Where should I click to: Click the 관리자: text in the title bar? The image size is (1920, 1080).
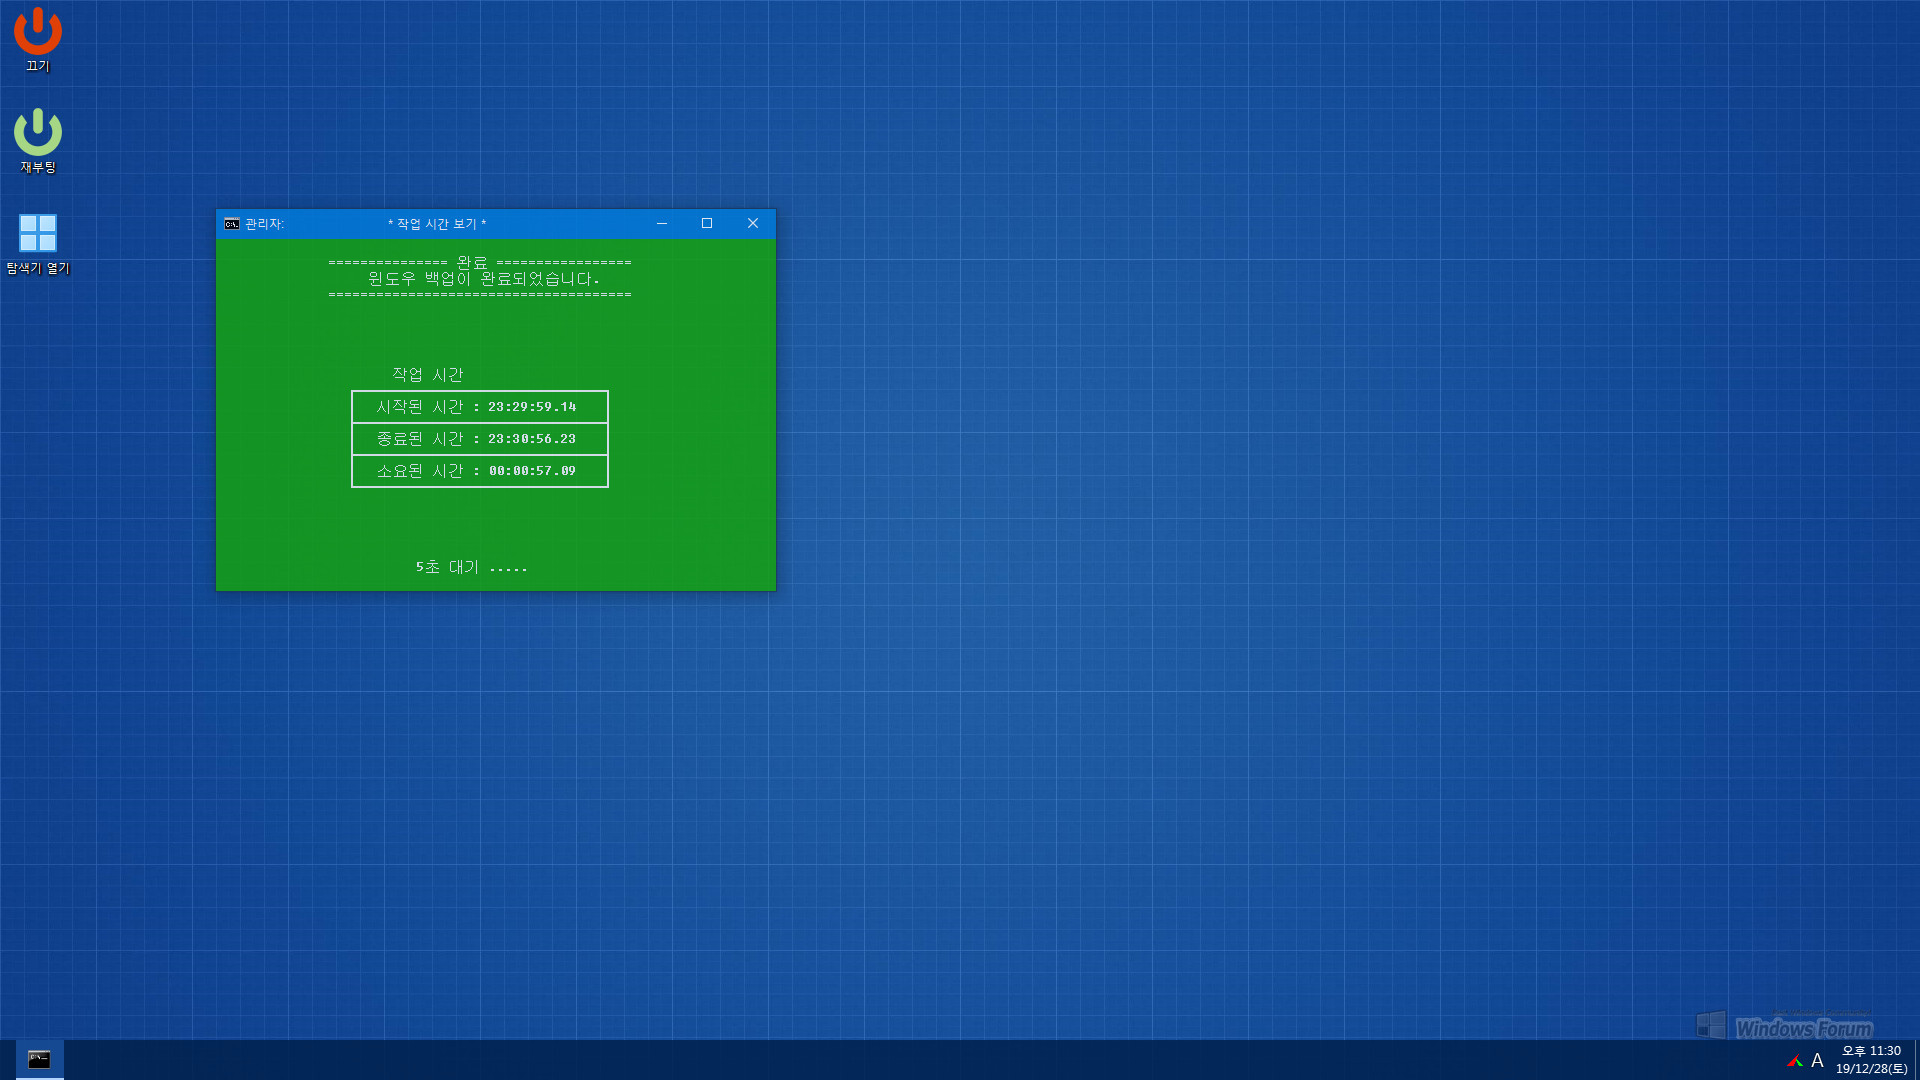[265, 224]
